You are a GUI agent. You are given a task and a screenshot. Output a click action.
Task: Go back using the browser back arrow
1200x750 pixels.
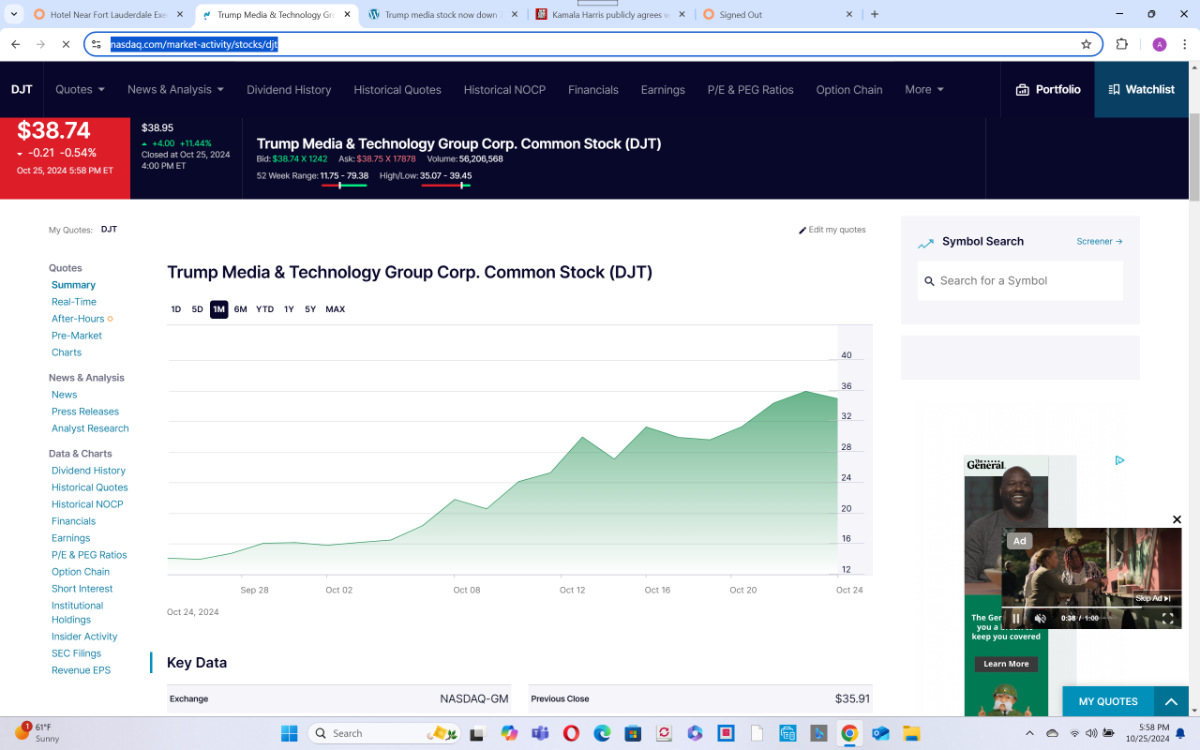(x=16, y=44)
